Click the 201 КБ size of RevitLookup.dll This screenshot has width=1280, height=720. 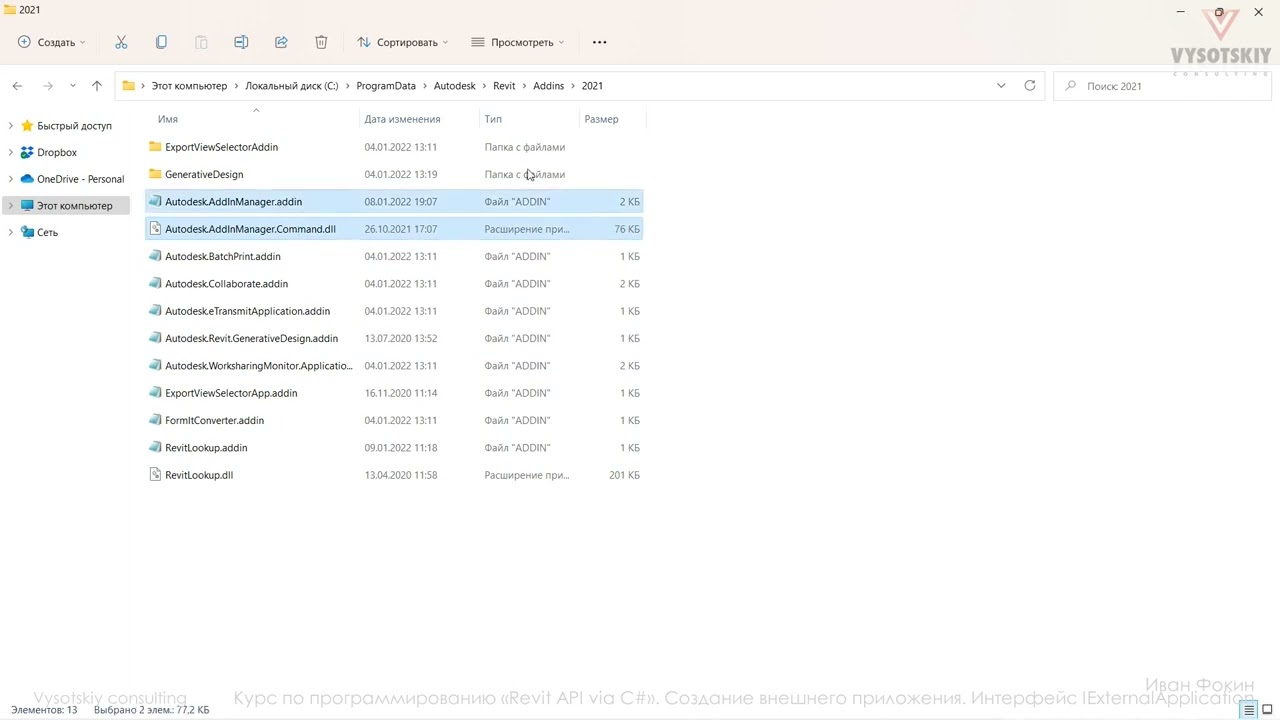tap(624, 475)
